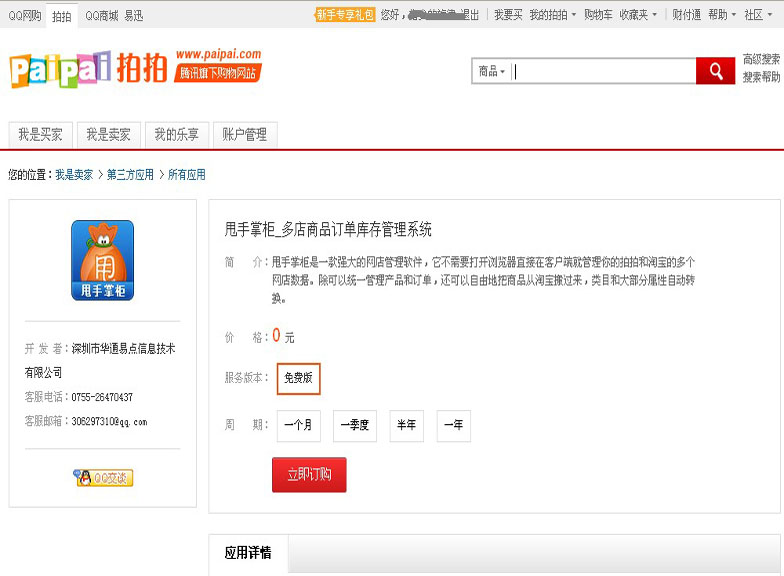Screen dimensions: 784x576
Task: Expand the 社区 dropdown
Action: 758,15
